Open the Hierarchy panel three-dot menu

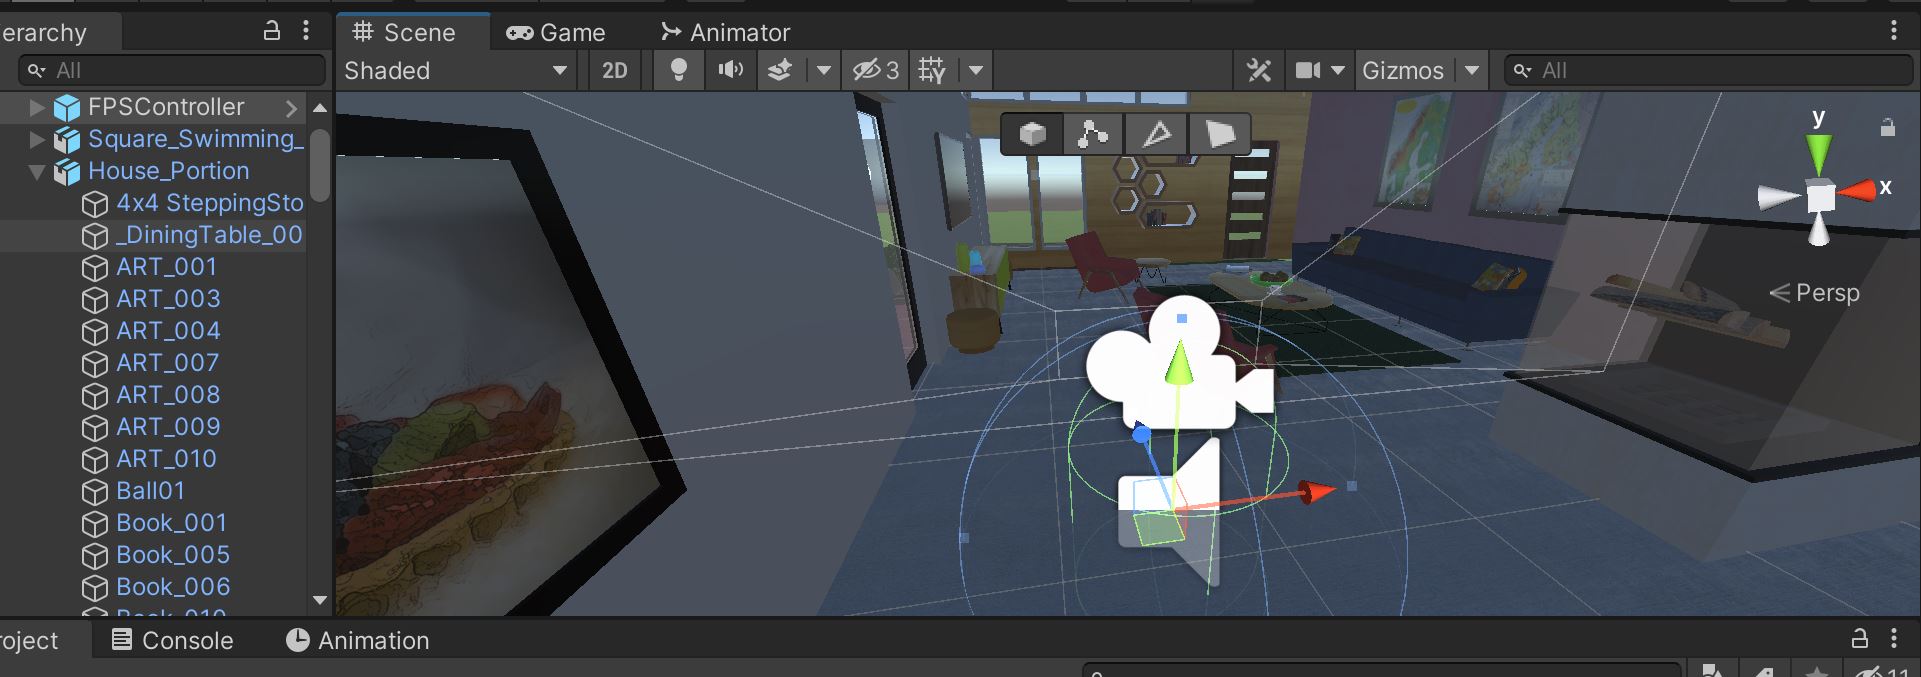pyautogui.click(x=306, y=31)
